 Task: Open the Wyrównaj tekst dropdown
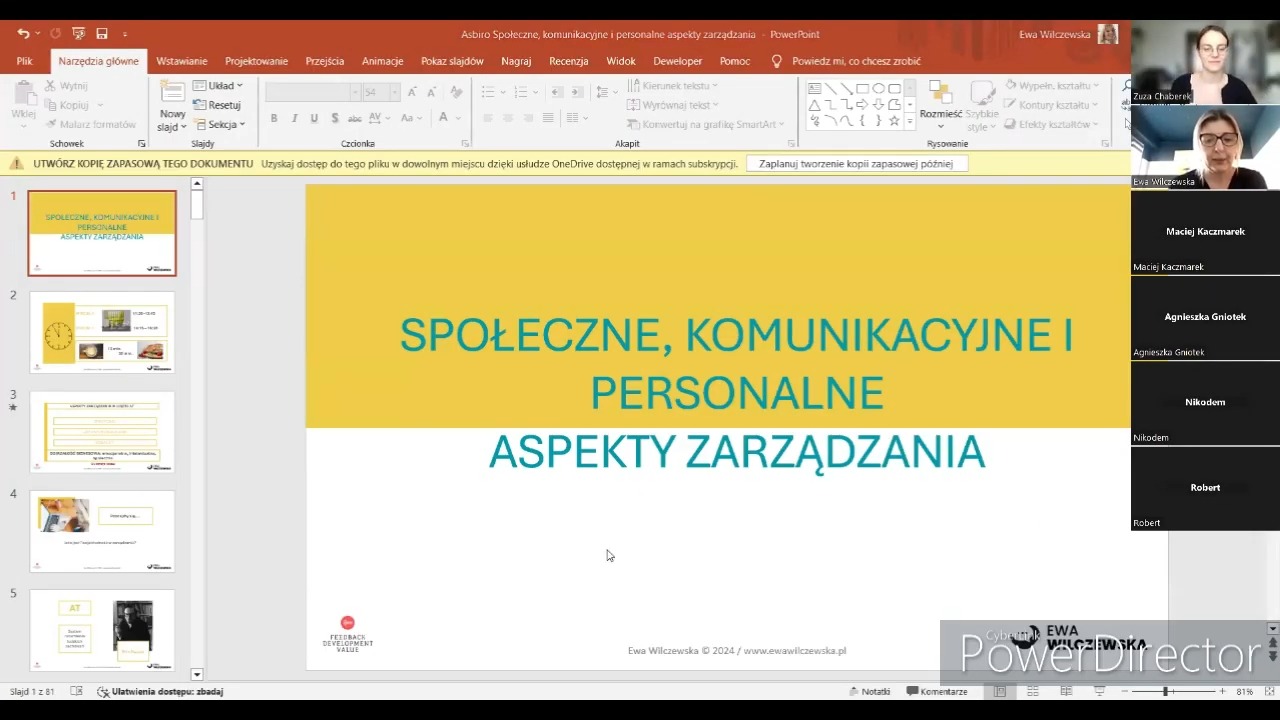673,105
